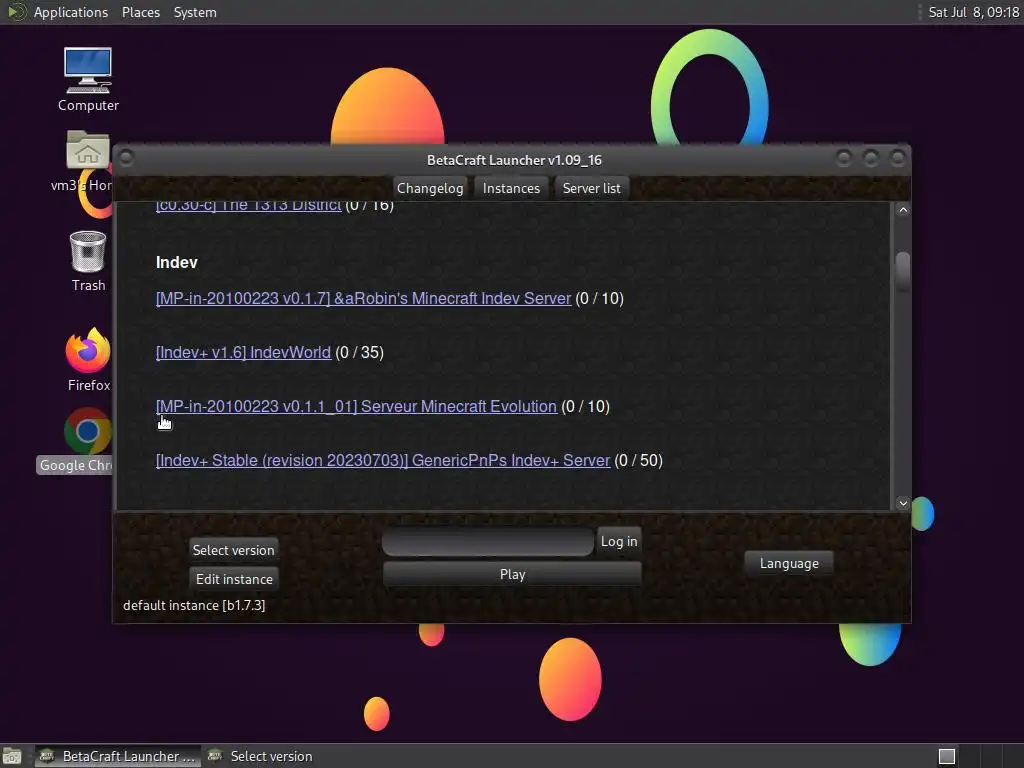Click the (0 / 50) player count text
The image size is (1024, 768).
[639, 460]
